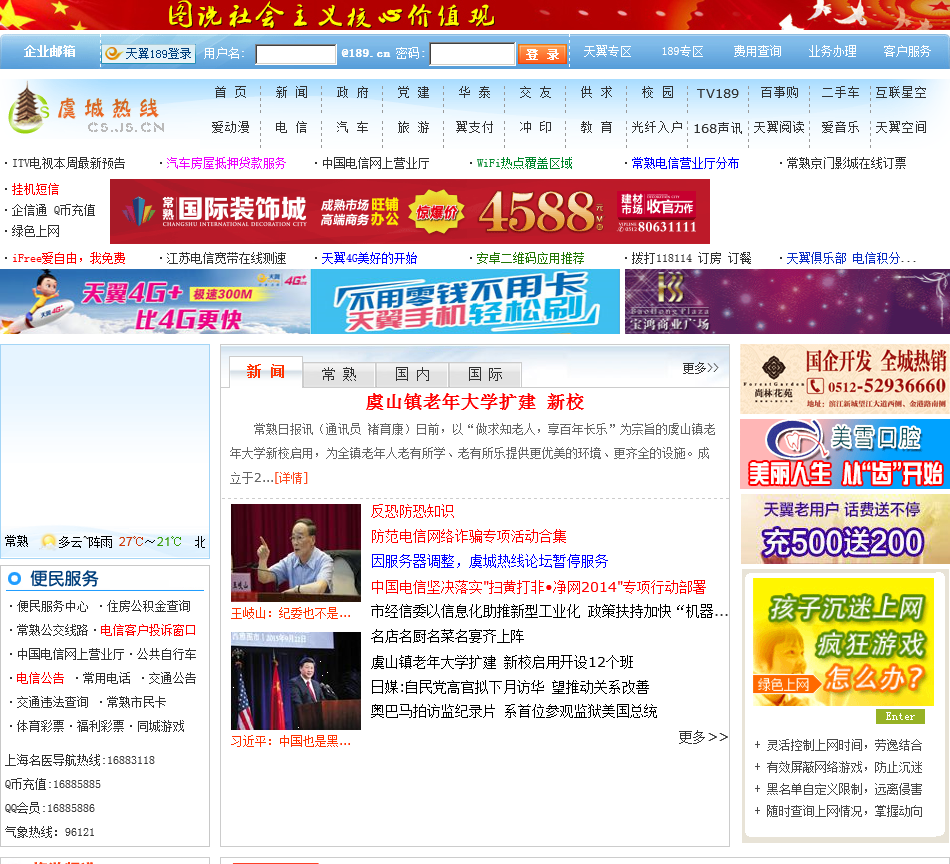
Task: Open the 百事购 navigation item
Action: tap(779, 92)
